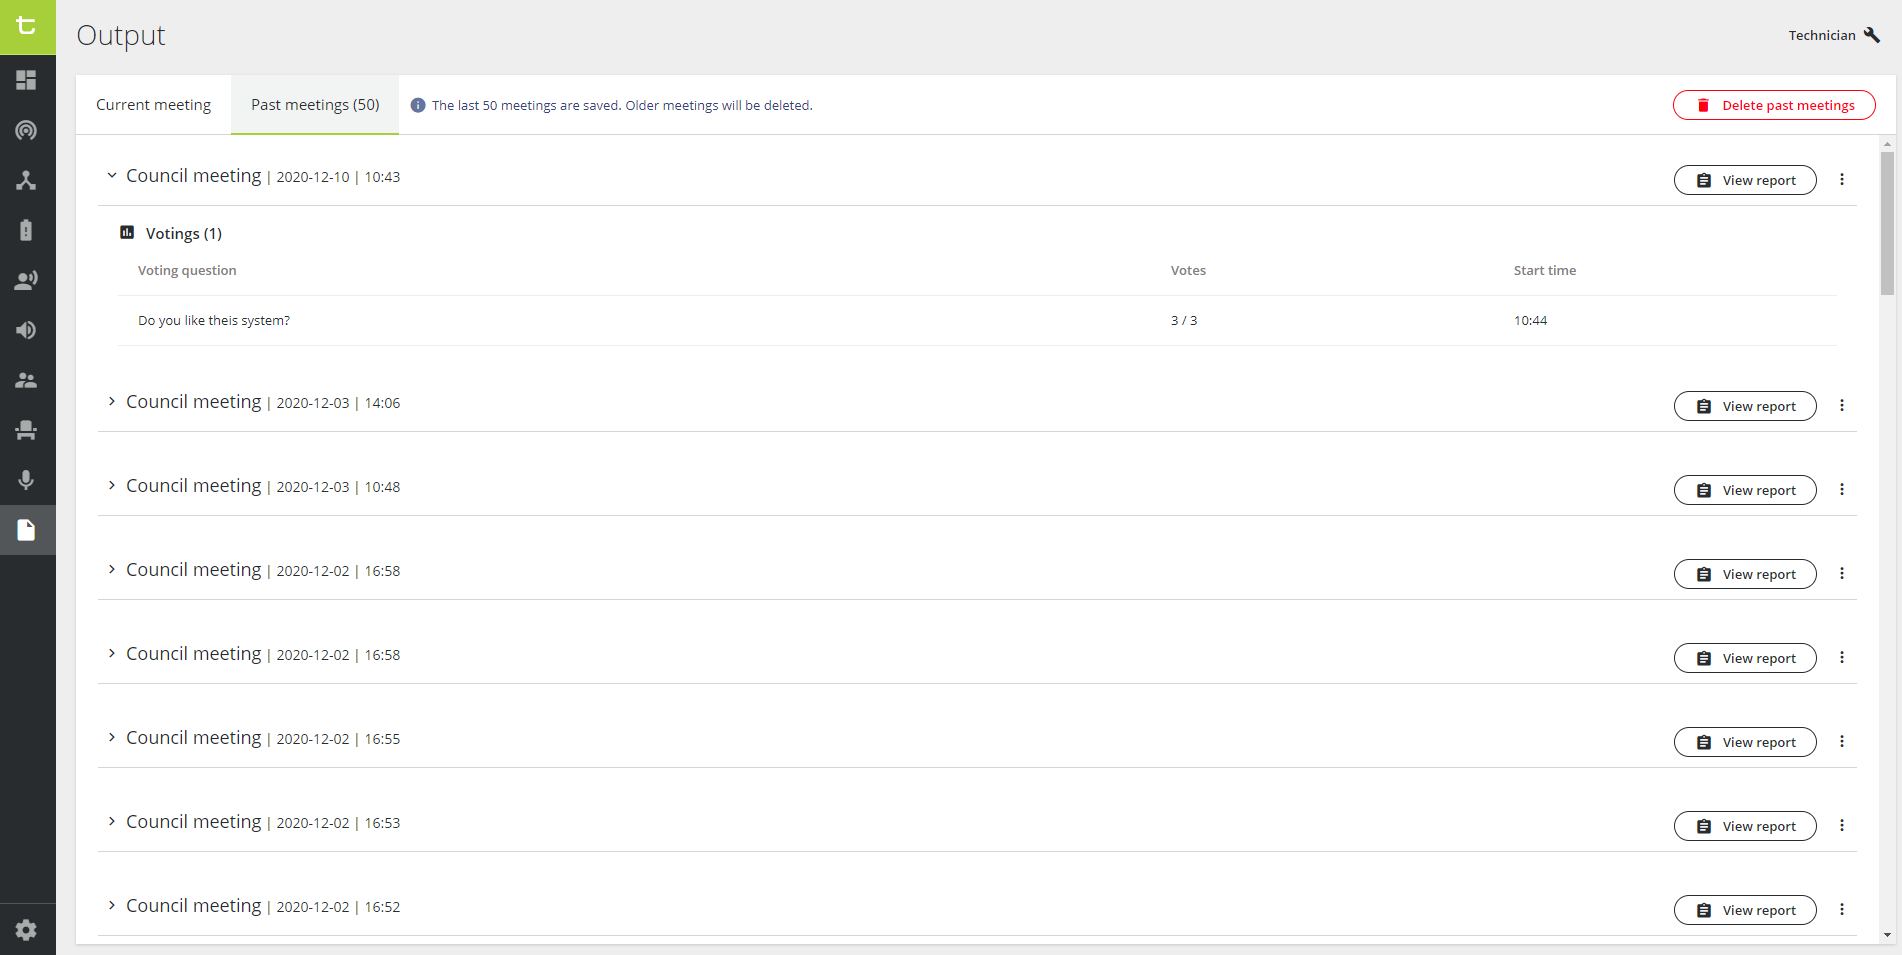Click the wireless broadcast icon in sidebar
This screenshot has height=955, width=1902.
coord(27,130)
